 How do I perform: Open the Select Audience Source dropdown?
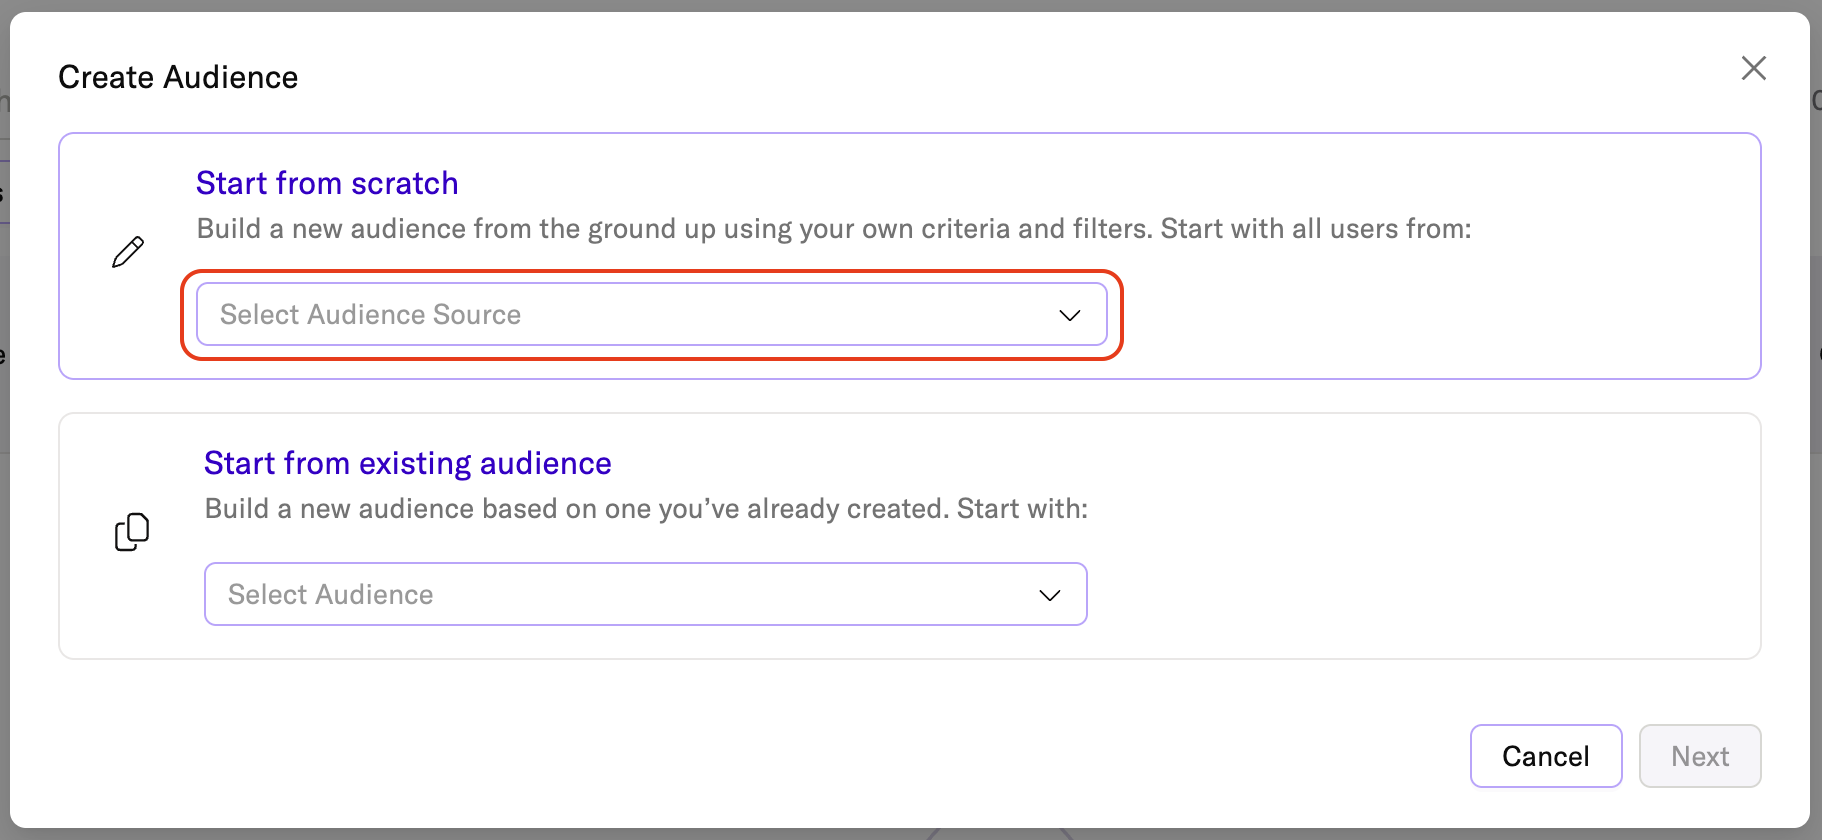pyautogui.click(x=650, y=315)
